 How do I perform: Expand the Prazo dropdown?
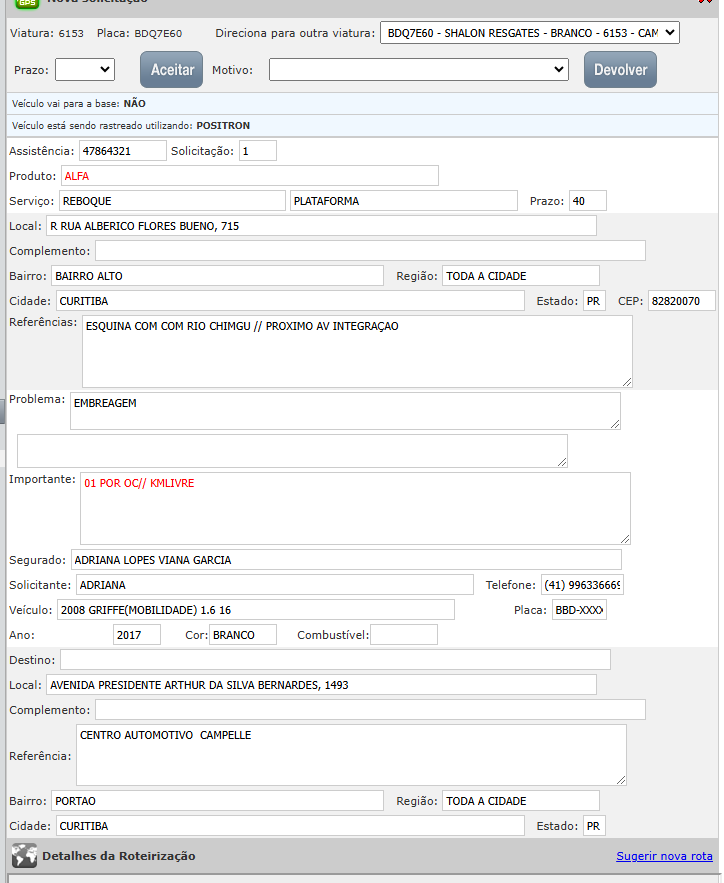click(x=85, y=70)
